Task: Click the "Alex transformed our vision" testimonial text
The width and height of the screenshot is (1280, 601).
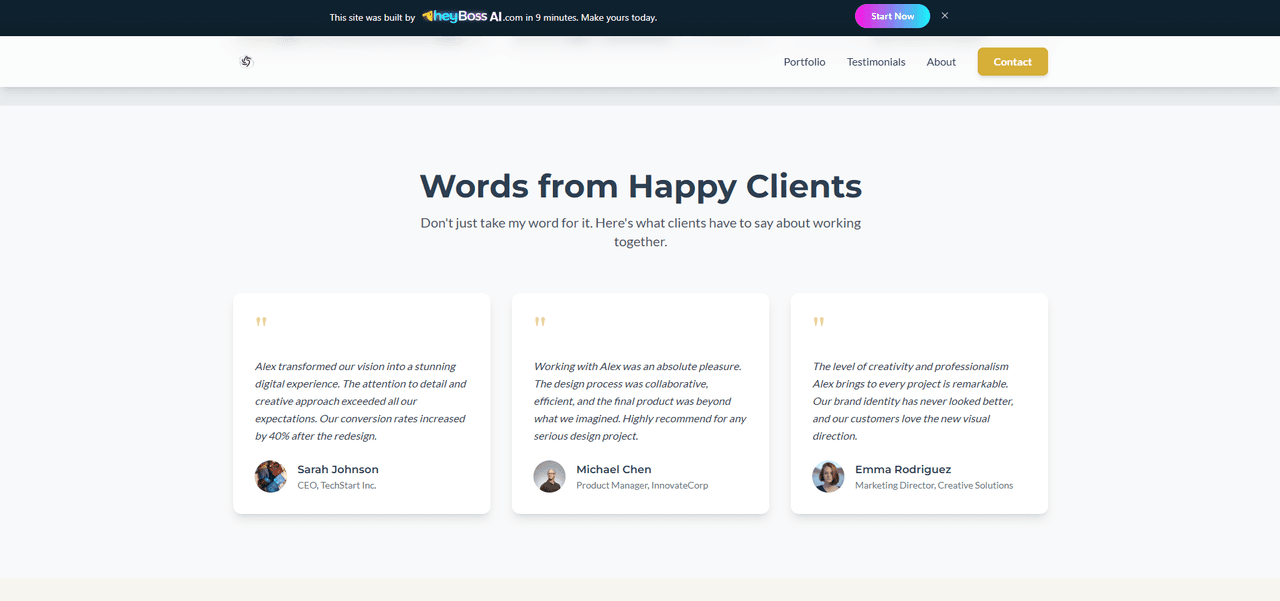Action: click(361, 401)
